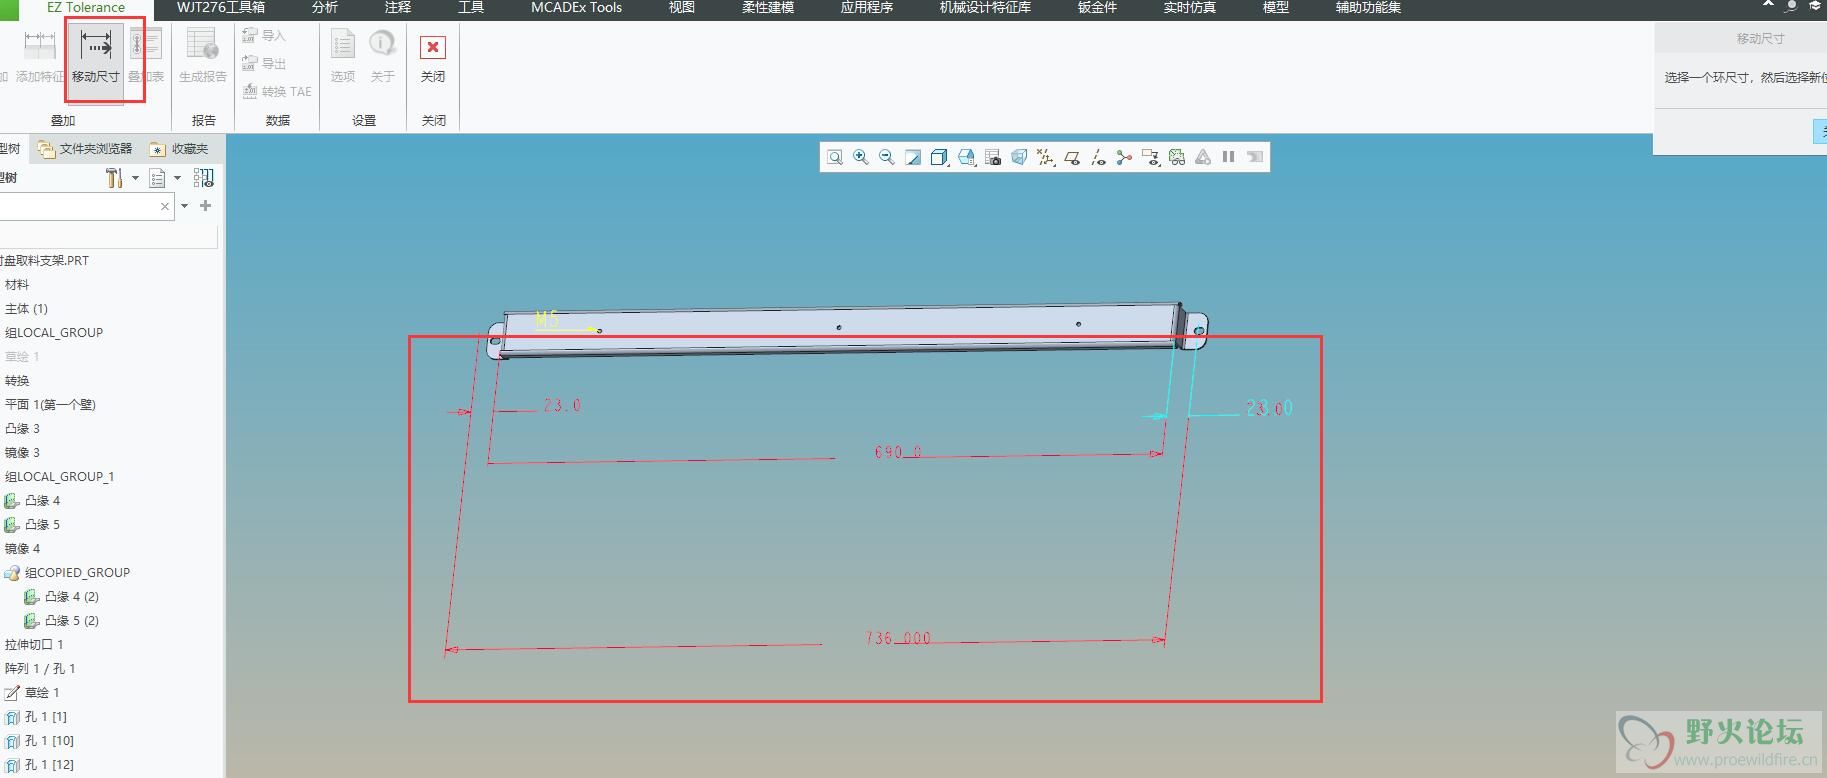
Task: Select 孔 1 [10] in the model tree
Action: point(40,741)
